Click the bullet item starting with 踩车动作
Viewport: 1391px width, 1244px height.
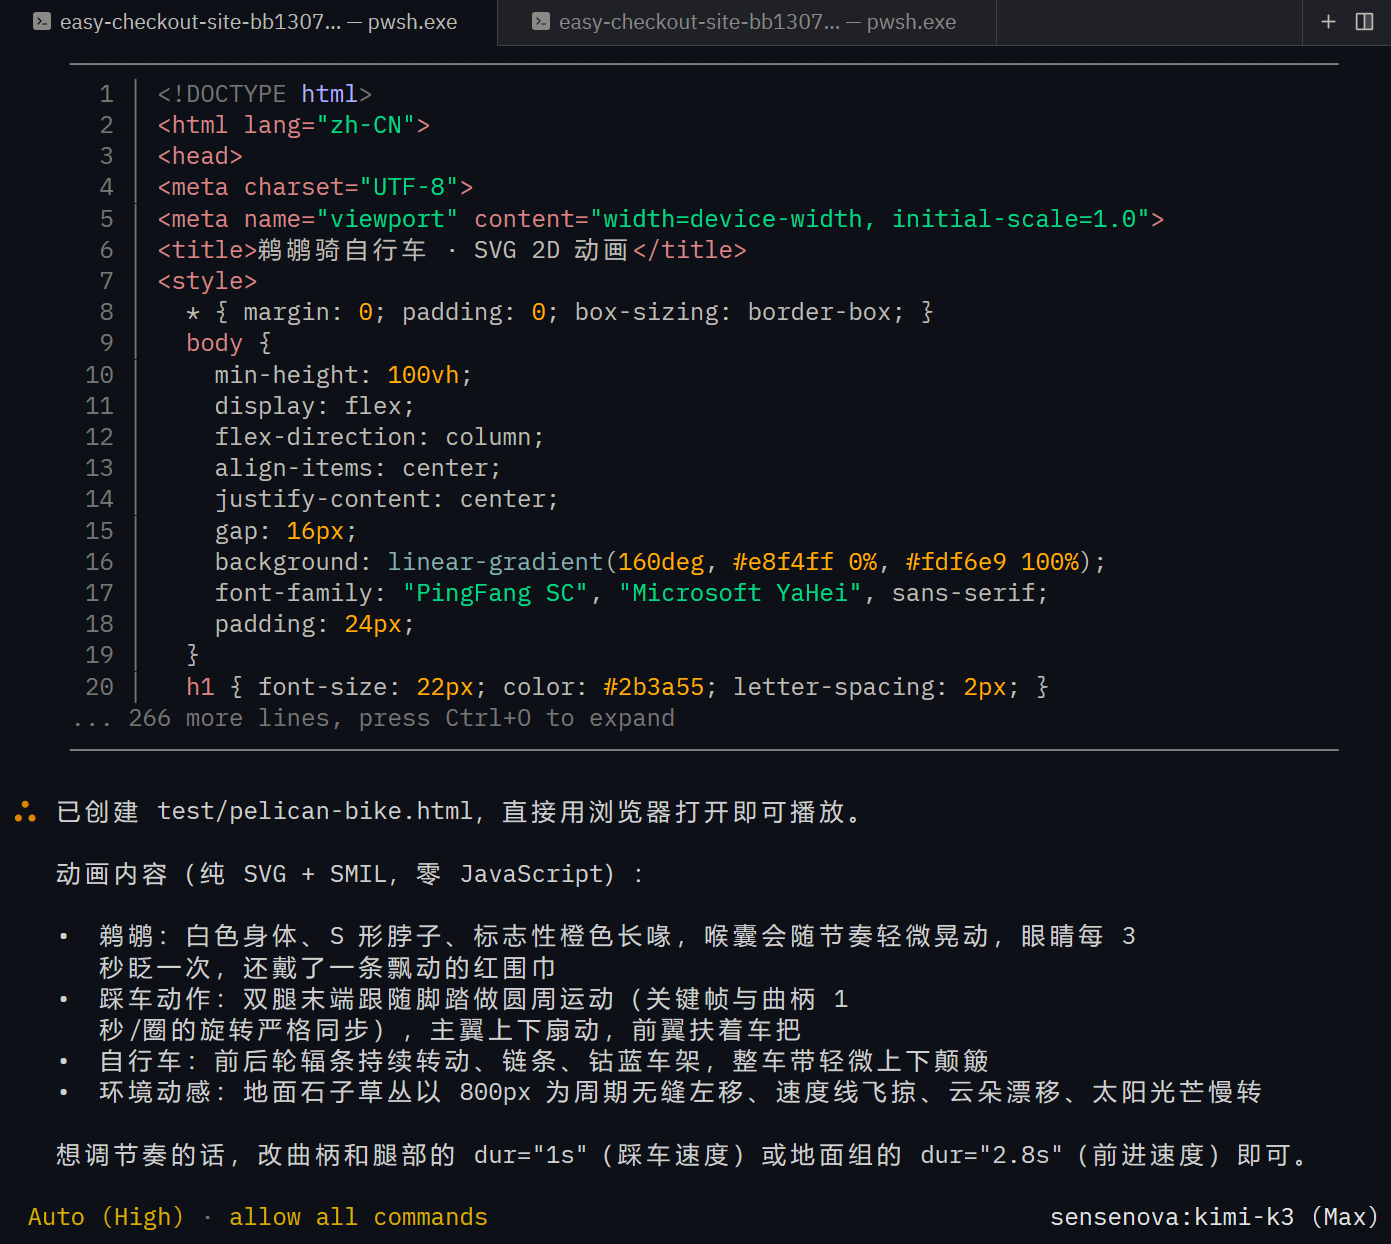pos(473,1014)
